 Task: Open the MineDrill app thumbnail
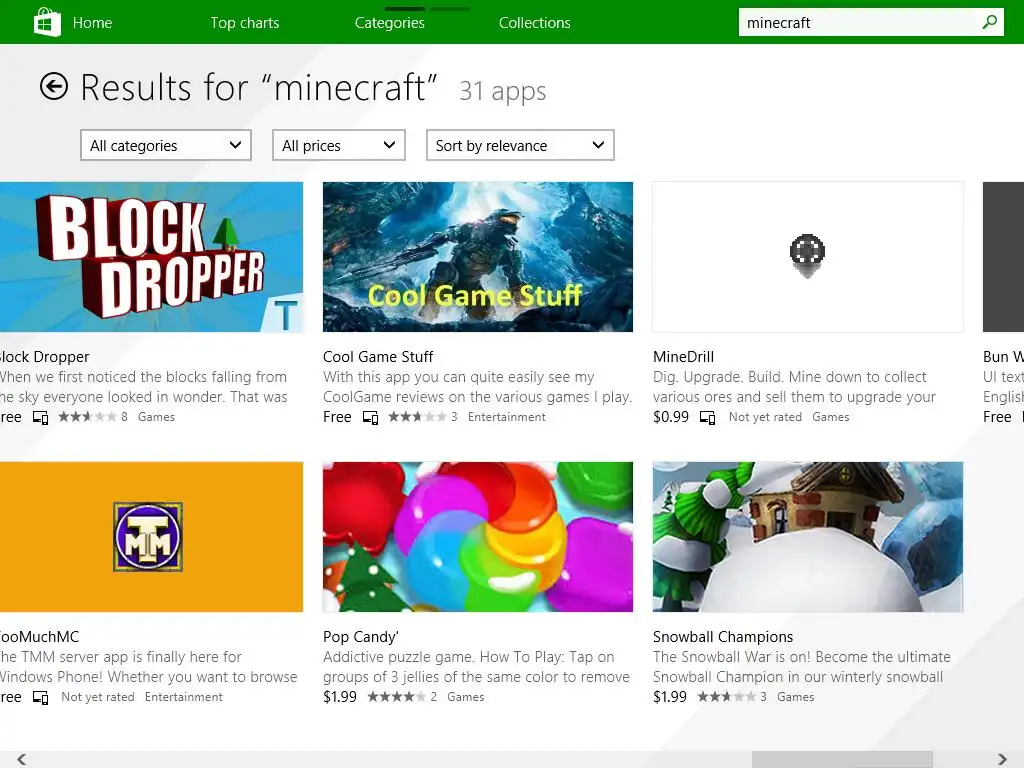coord(808,257)
